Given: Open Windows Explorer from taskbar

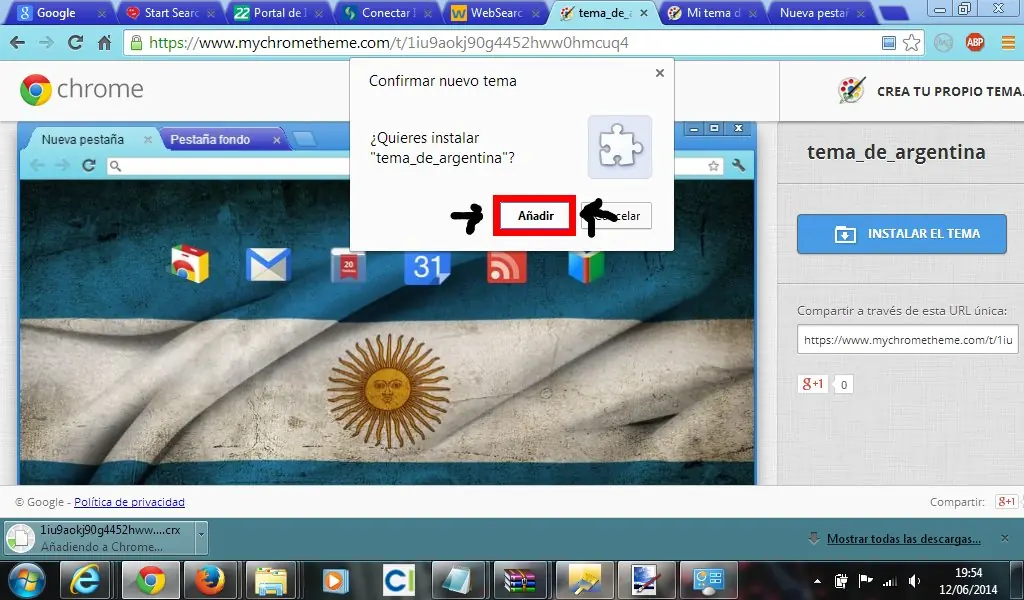Looking at the screenshot, I should tap(270, 580).
